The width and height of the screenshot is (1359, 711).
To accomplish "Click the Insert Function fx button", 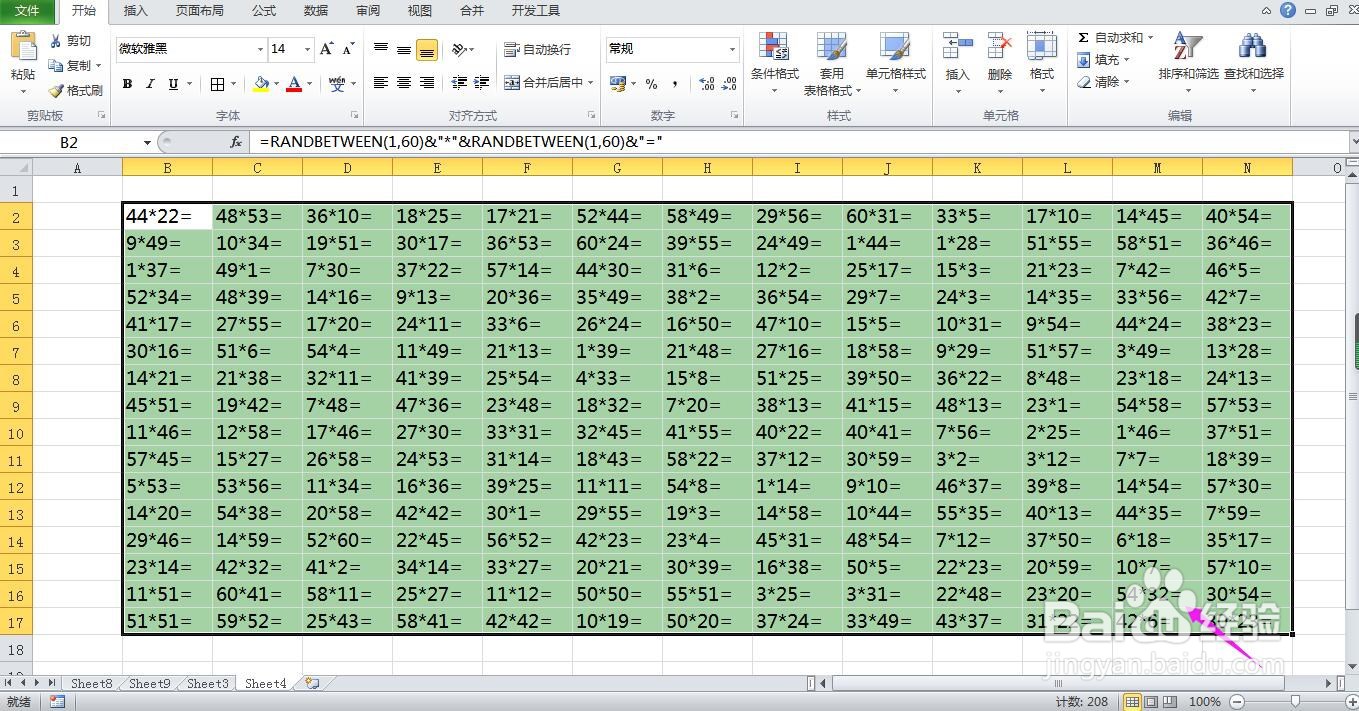I will (x=236, y=143).
